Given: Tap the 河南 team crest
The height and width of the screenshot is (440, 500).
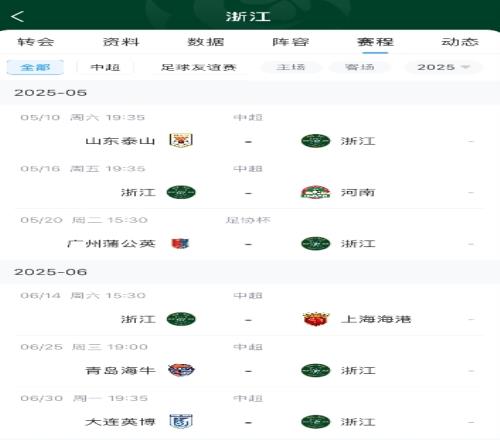Looking at the screenshot, I should (315, 192).
